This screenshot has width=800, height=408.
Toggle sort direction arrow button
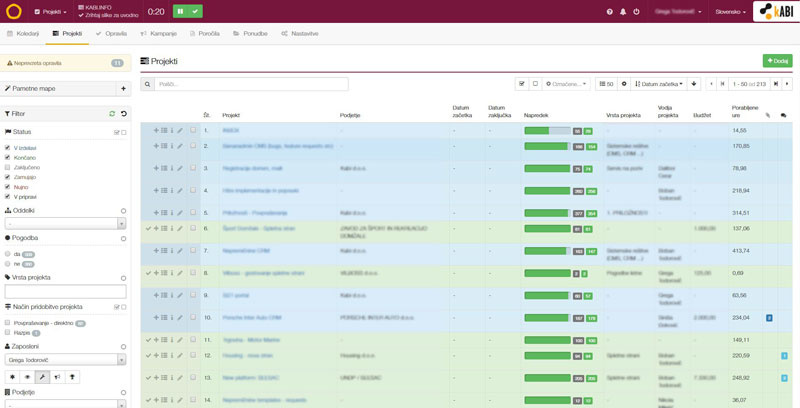tap(694, 84)
